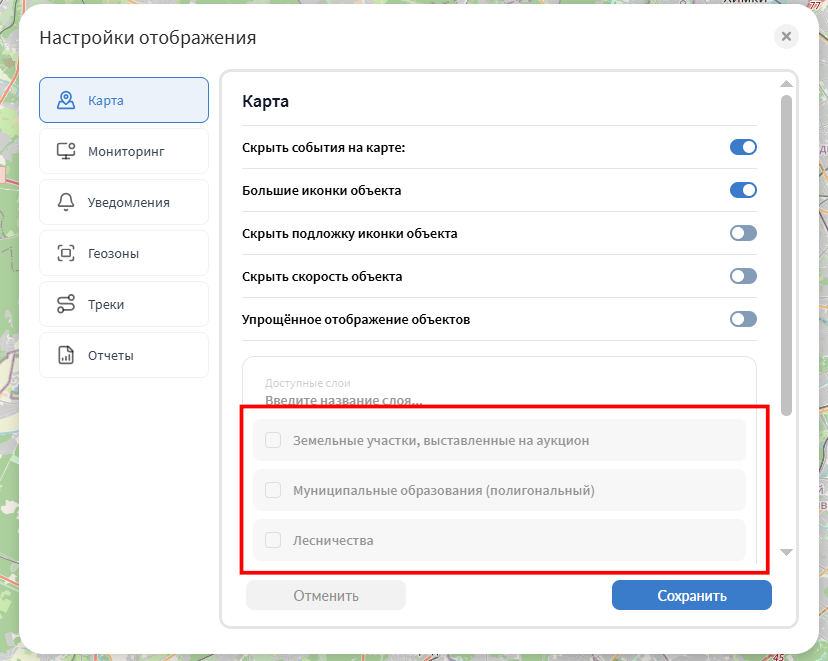The image size is (828, 661).
Task: Enable Упрощённое отображение объектов switch
Action: point(743,319)
